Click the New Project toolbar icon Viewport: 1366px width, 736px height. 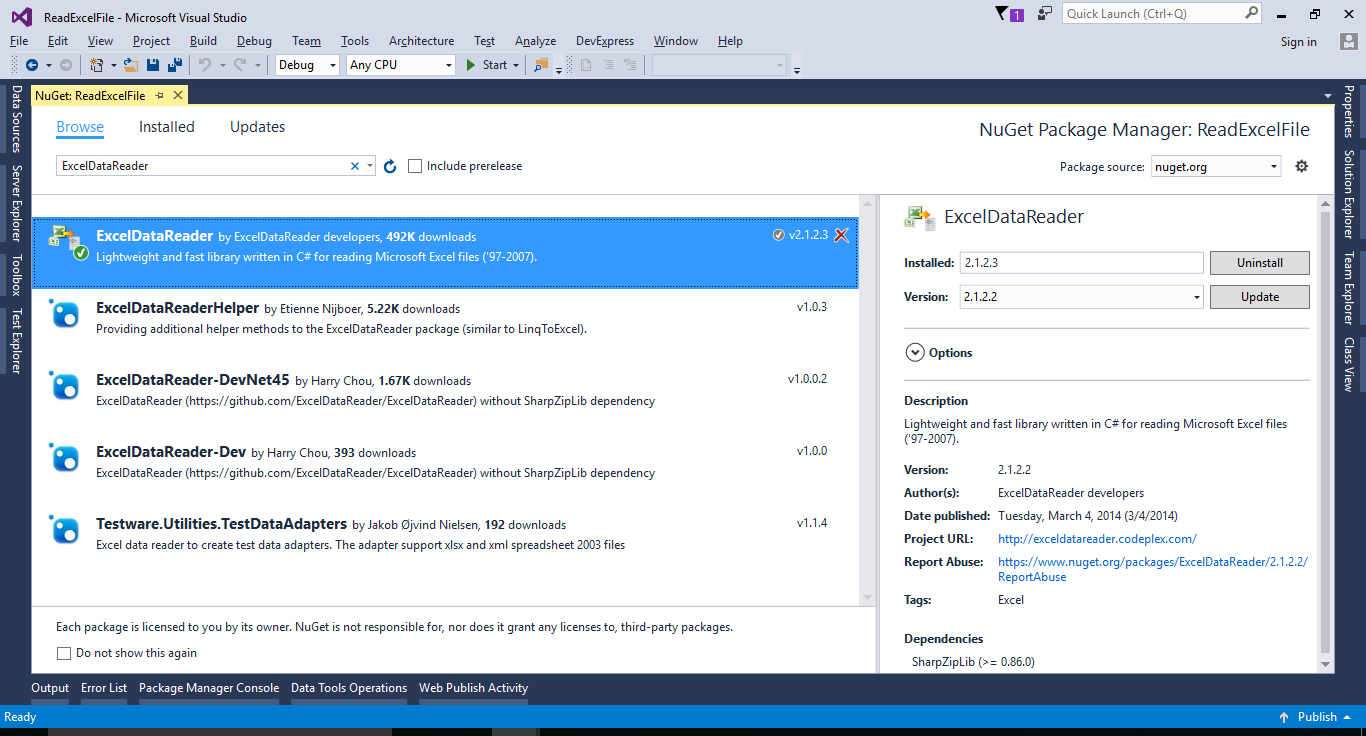coord(97,65)
